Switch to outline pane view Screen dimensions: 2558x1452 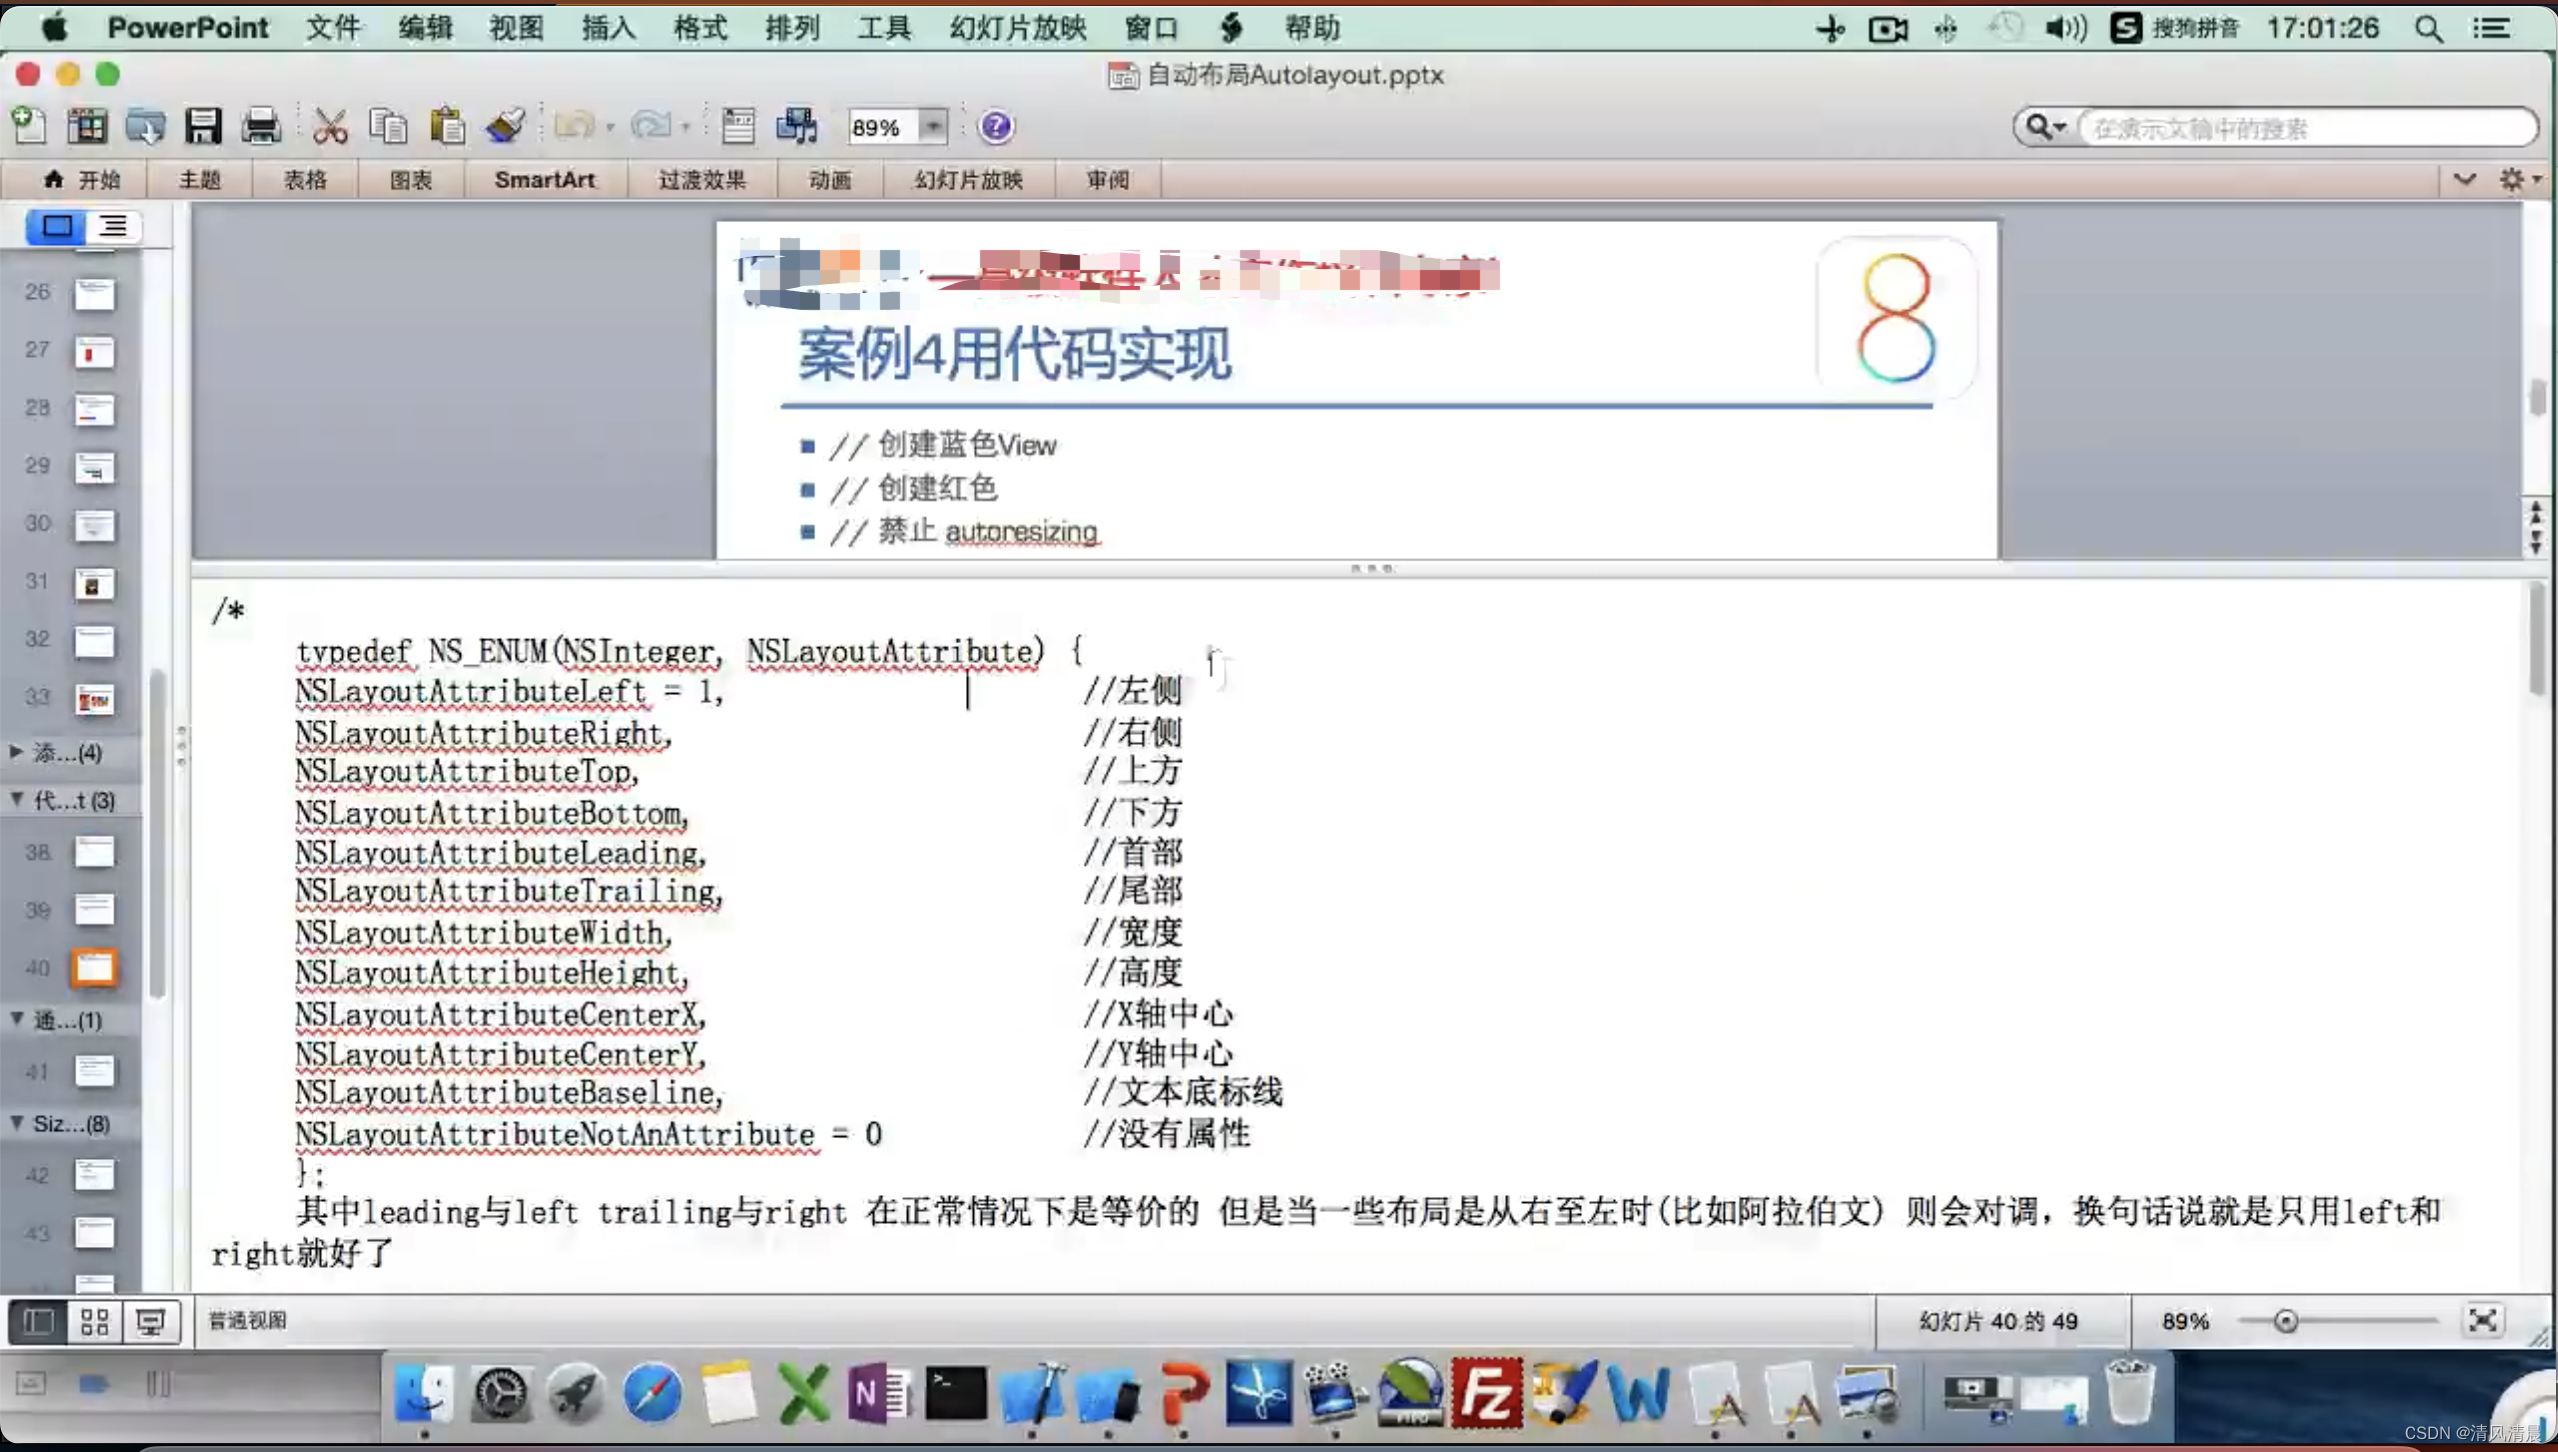113,227
